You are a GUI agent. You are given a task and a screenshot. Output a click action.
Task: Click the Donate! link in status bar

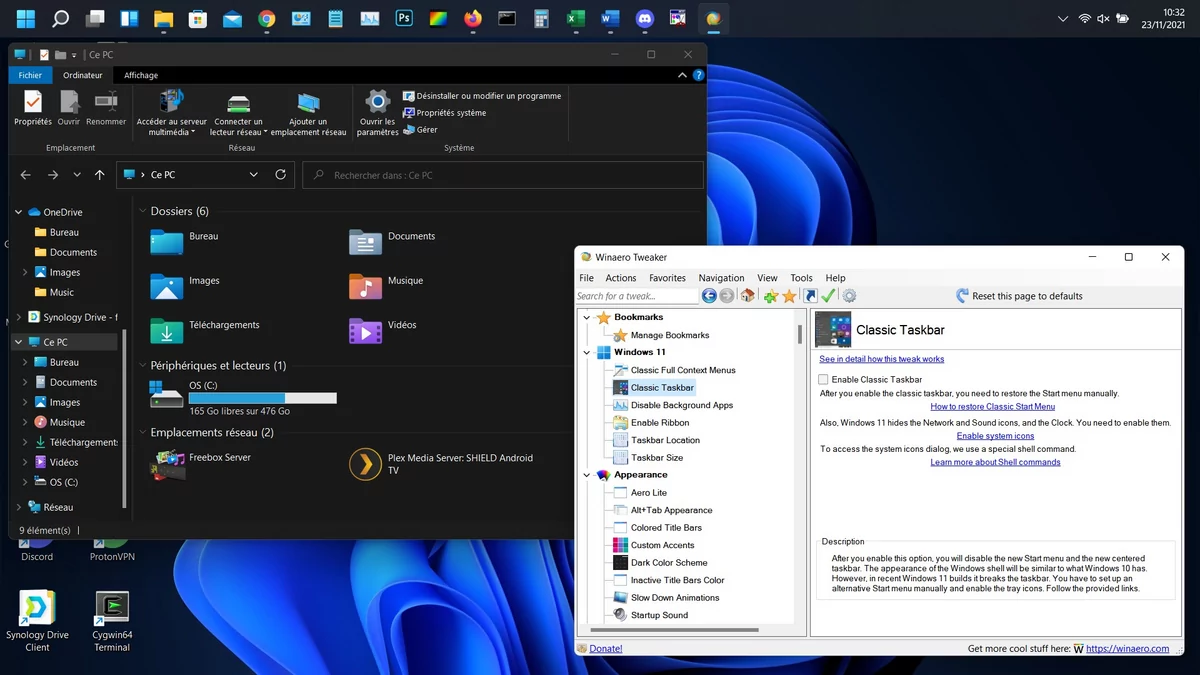(x=606, y=648)
